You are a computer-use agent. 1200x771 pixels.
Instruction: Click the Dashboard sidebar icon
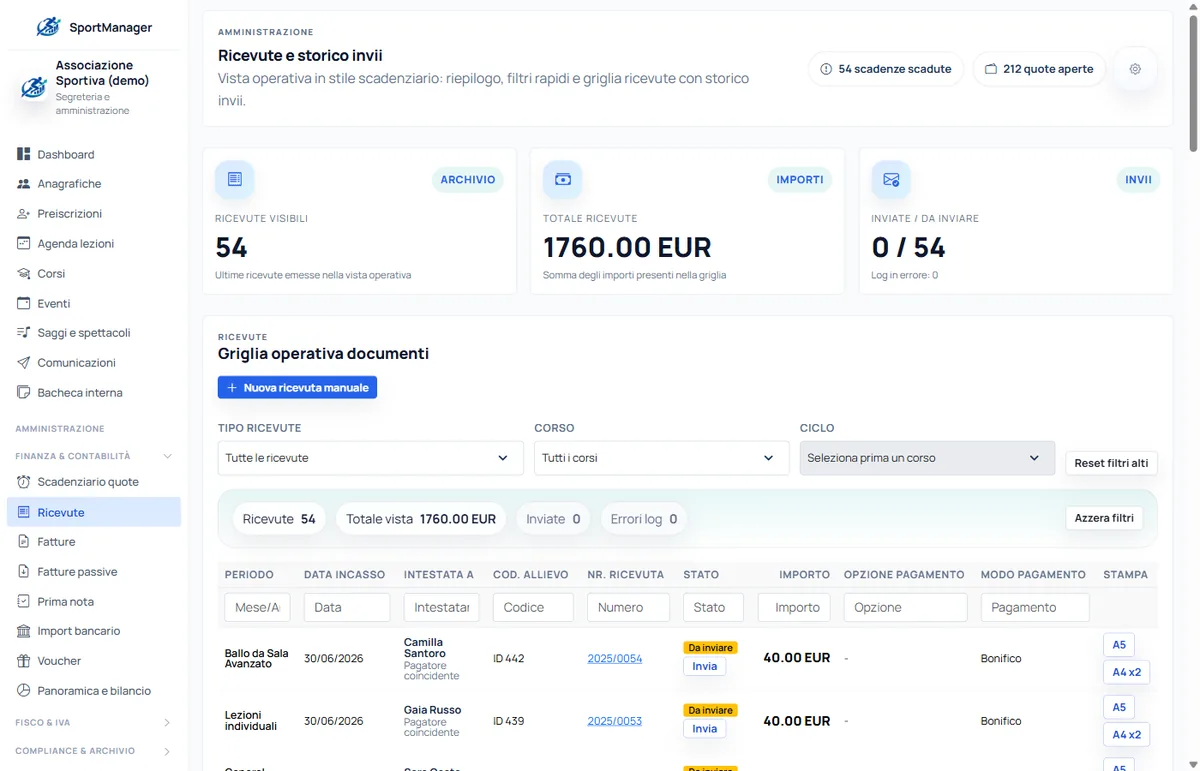click(x=24, y=154)
